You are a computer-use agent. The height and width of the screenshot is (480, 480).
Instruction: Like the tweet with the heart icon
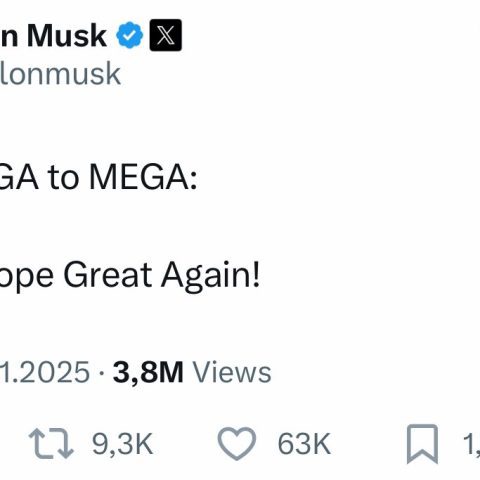click(x=237, y=444)
